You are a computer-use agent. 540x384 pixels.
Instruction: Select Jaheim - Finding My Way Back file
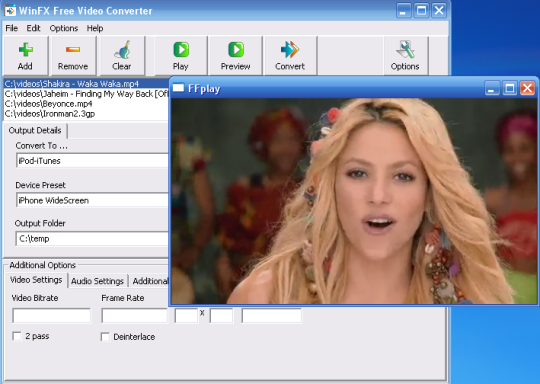point(86,94)
